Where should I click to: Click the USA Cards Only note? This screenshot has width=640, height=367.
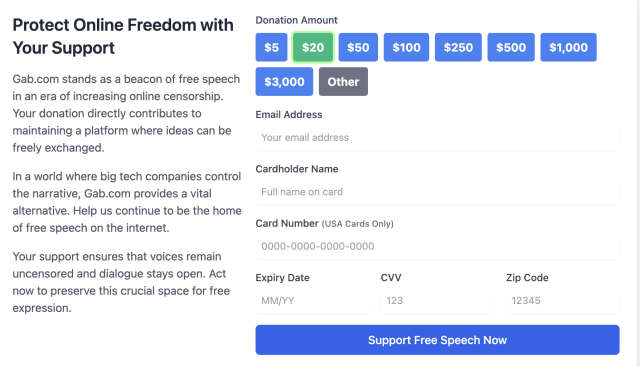pos(358,224)
